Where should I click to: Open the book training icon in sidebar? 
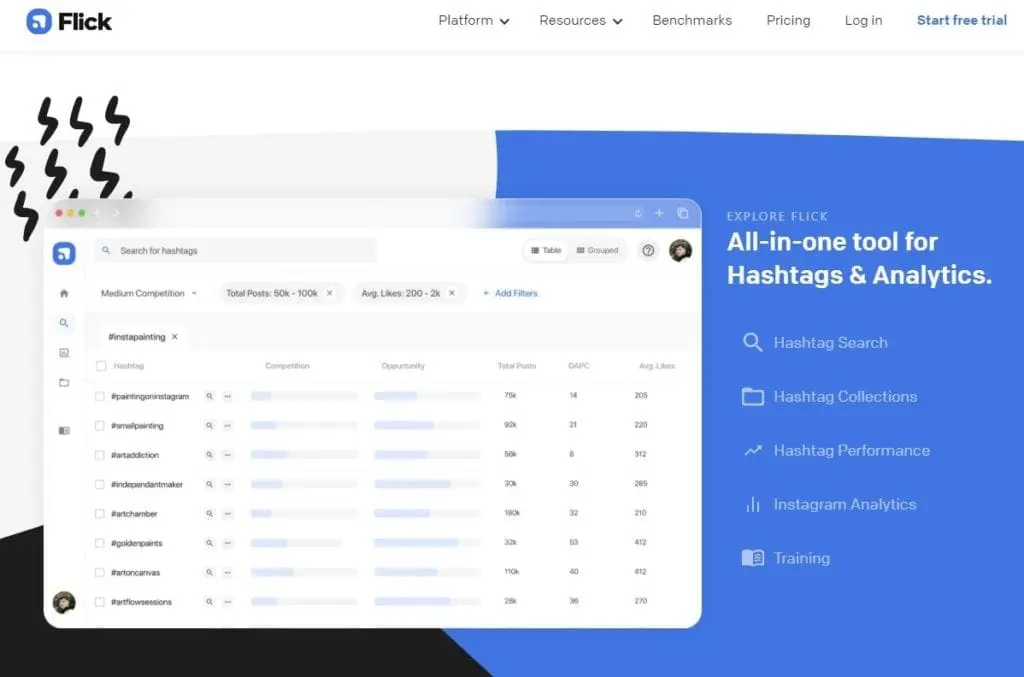coord(64,431)
